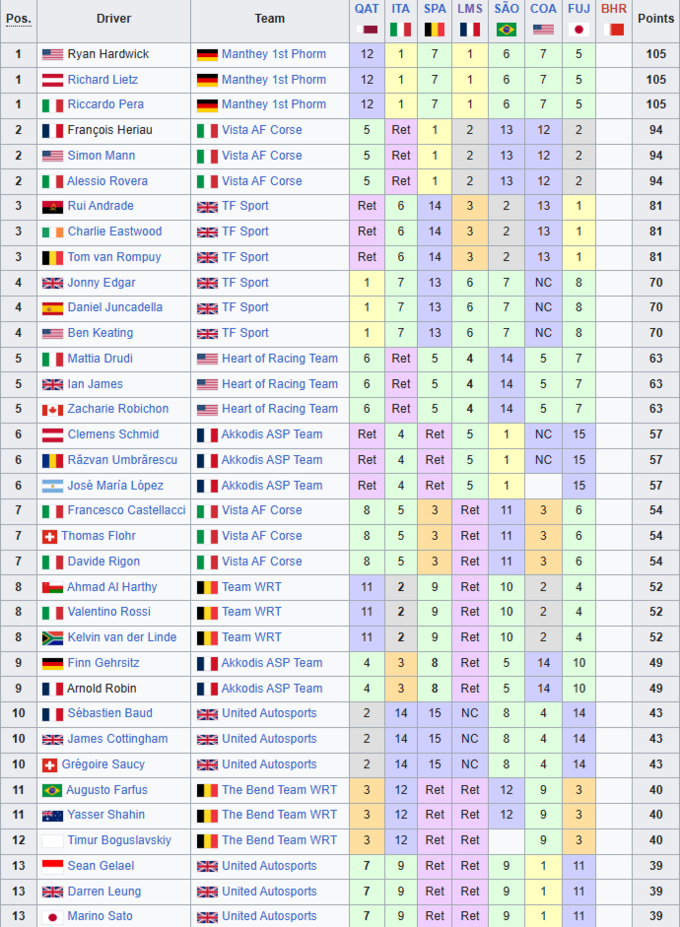Open Ryan Hardwick's driver page

(108, 54)
